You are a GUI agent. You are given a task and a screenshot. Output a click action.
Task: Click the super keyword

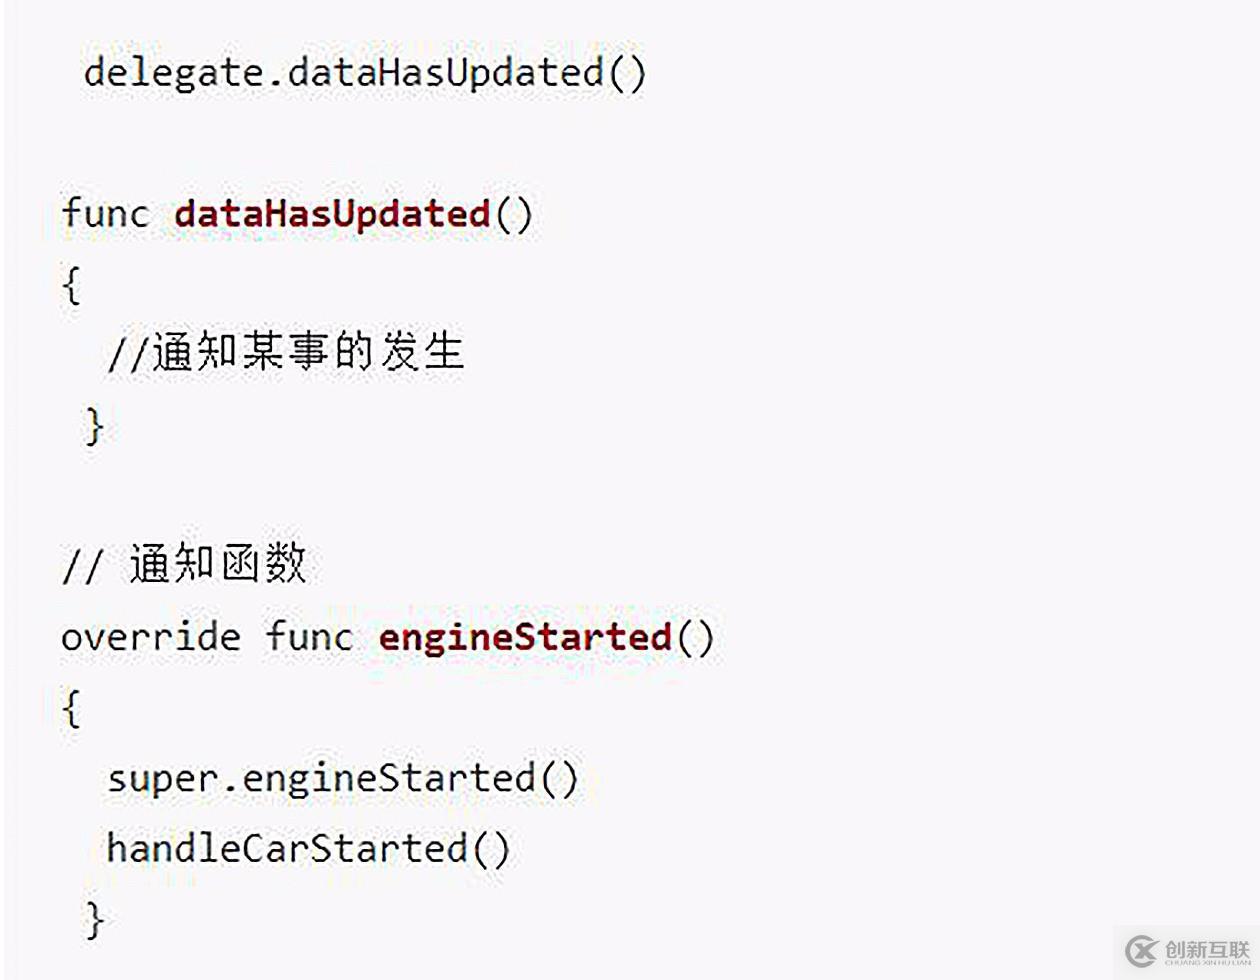click(161, 779)
